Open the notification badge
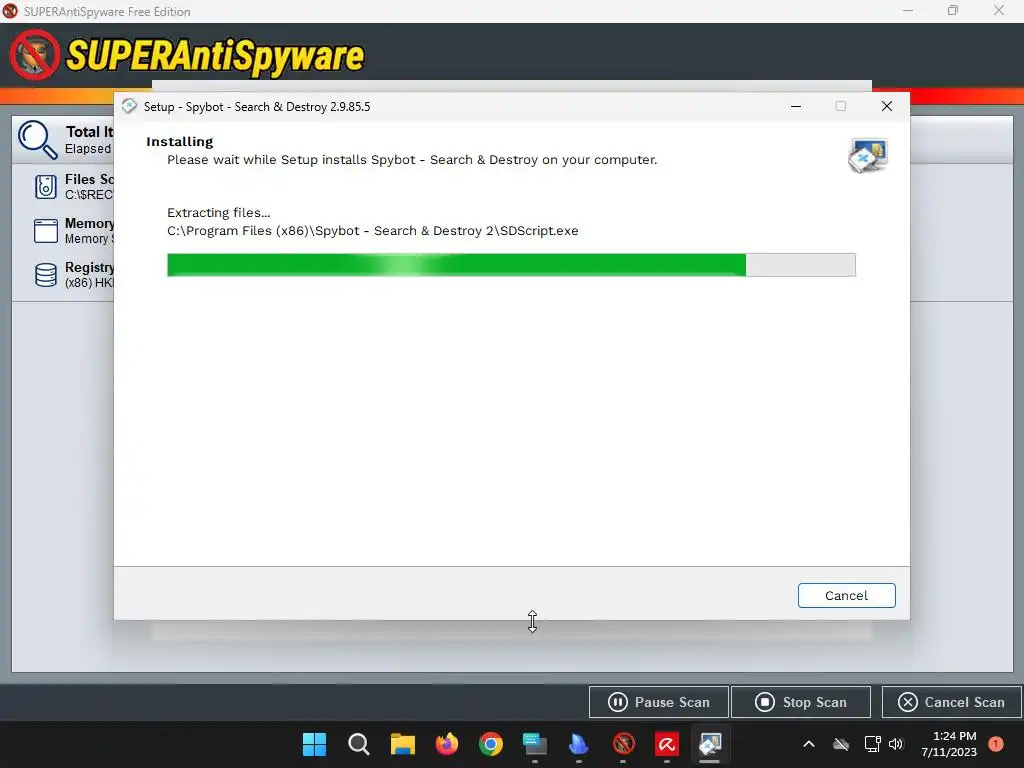1024x768 pixels. [x=996, y=744]
